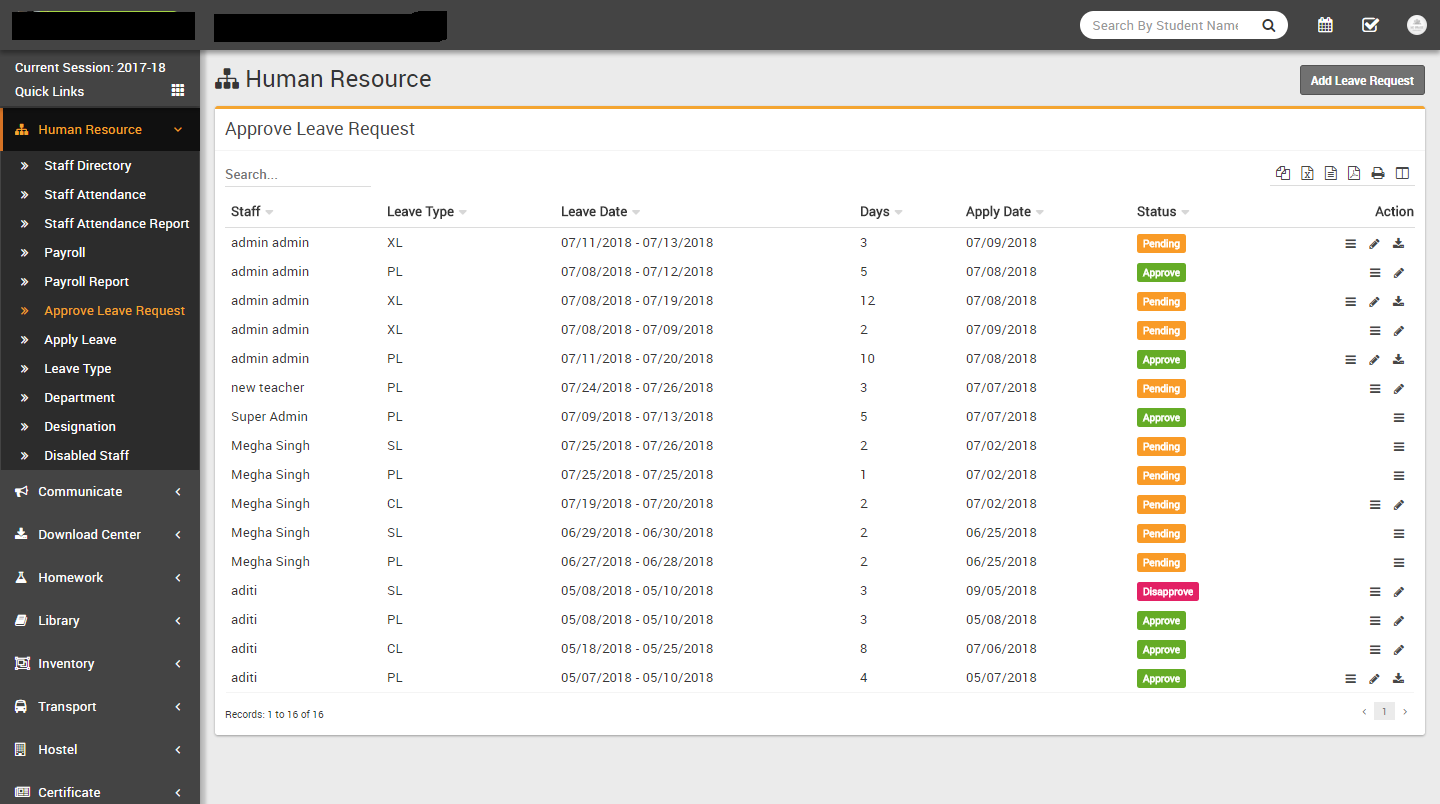Export the table to Excel
1440x804 pixels.
pos(1307,174)
